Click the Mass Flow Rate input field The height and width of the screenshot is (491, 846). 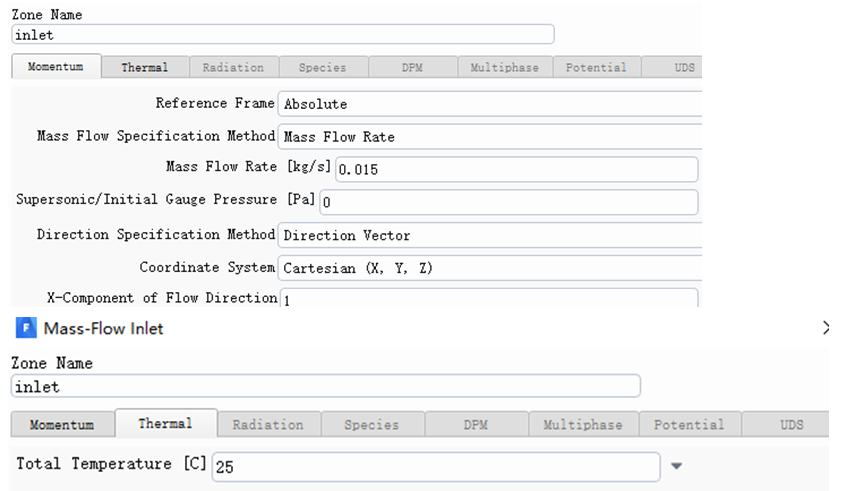(x=516, y=169)
